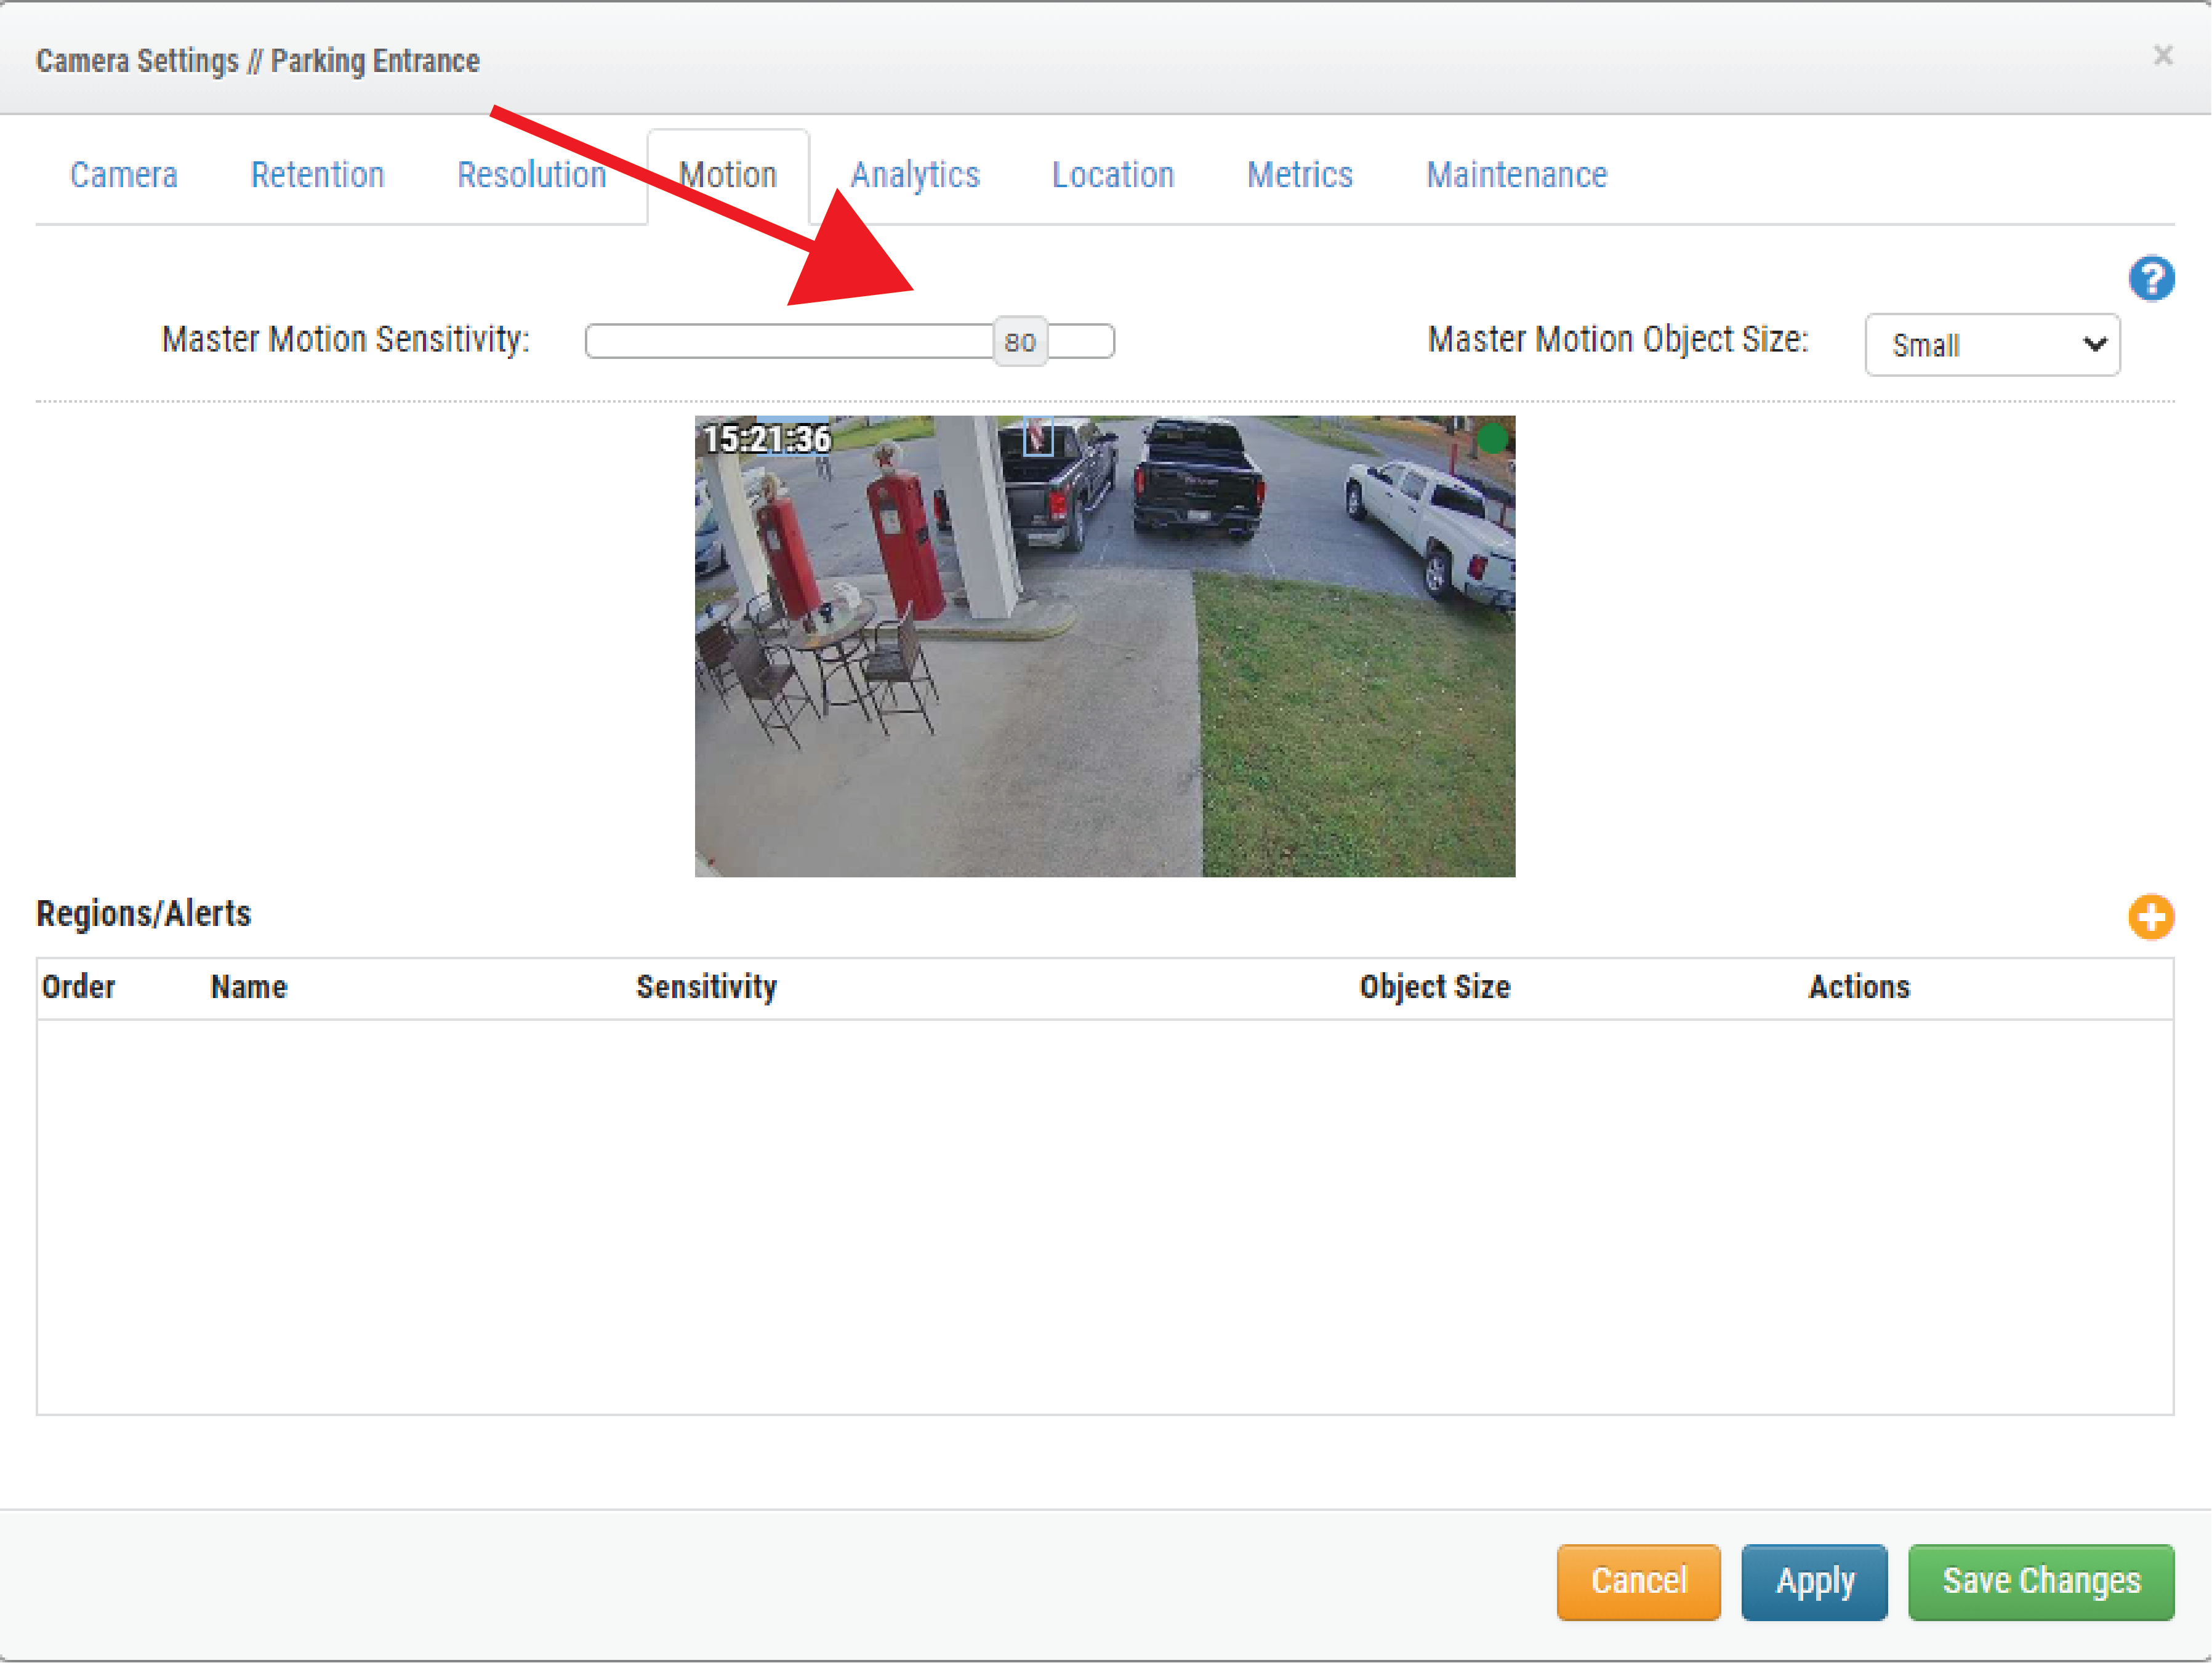Viewport: 2212px width, 1663px height.
Task: View the Metrics tab
Action: (x=1299, y=175)
